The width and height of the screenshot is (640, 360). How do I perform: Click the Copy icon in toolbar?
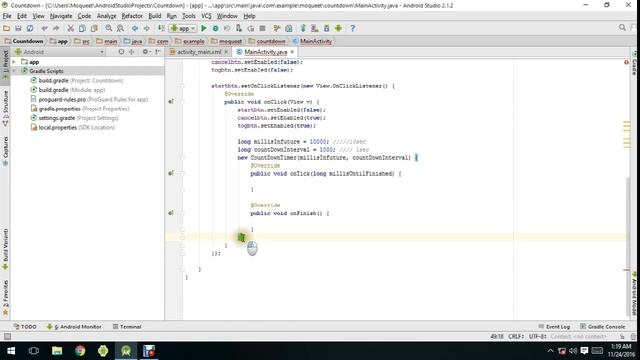point(82,28)
